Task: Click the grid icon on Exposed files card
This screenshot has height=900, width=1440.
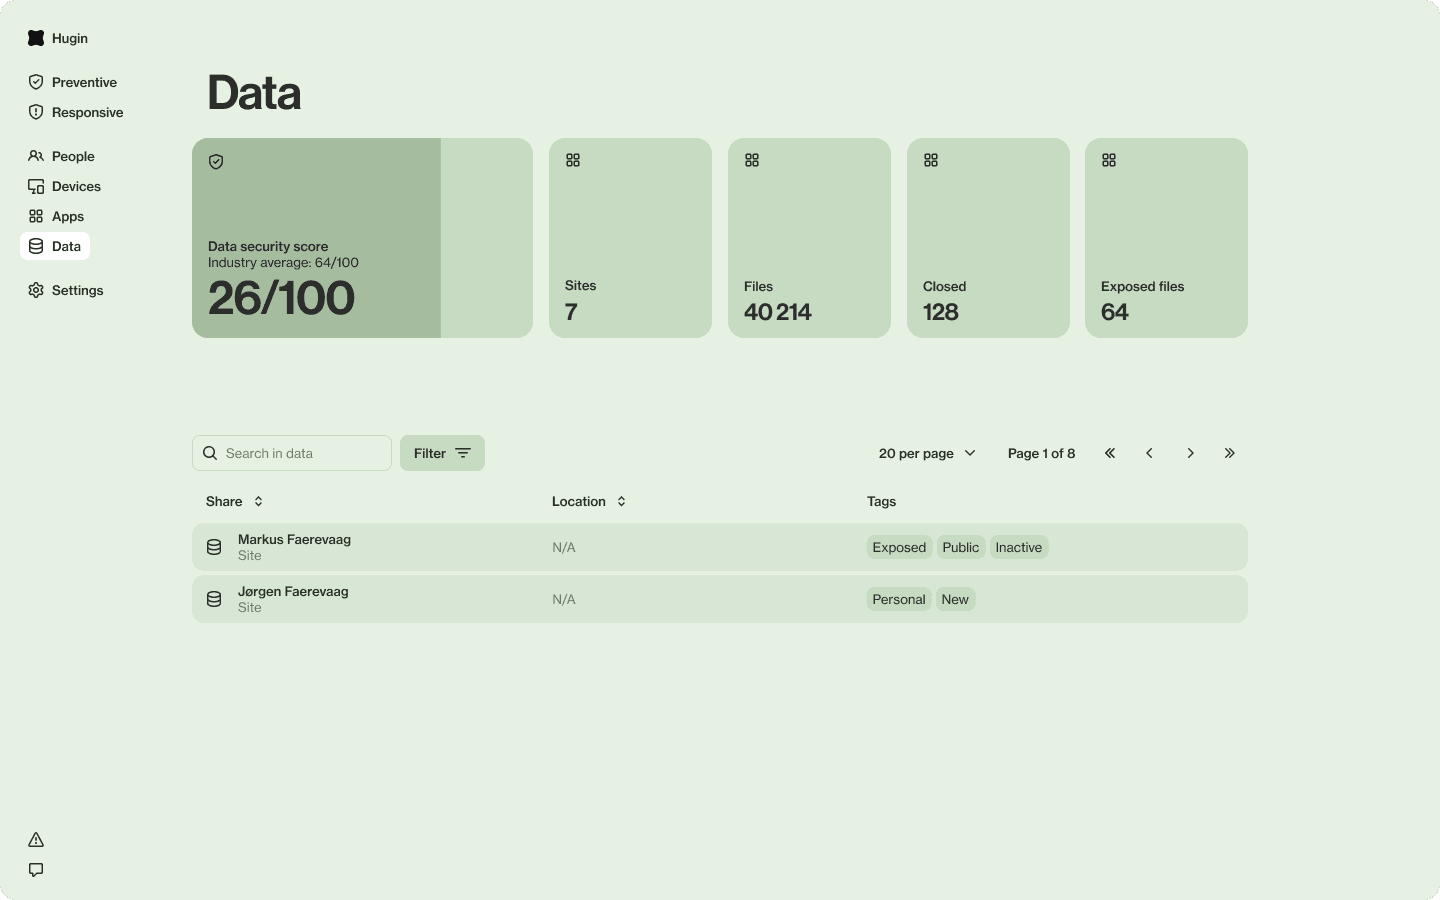Action: pos(1109,160)
